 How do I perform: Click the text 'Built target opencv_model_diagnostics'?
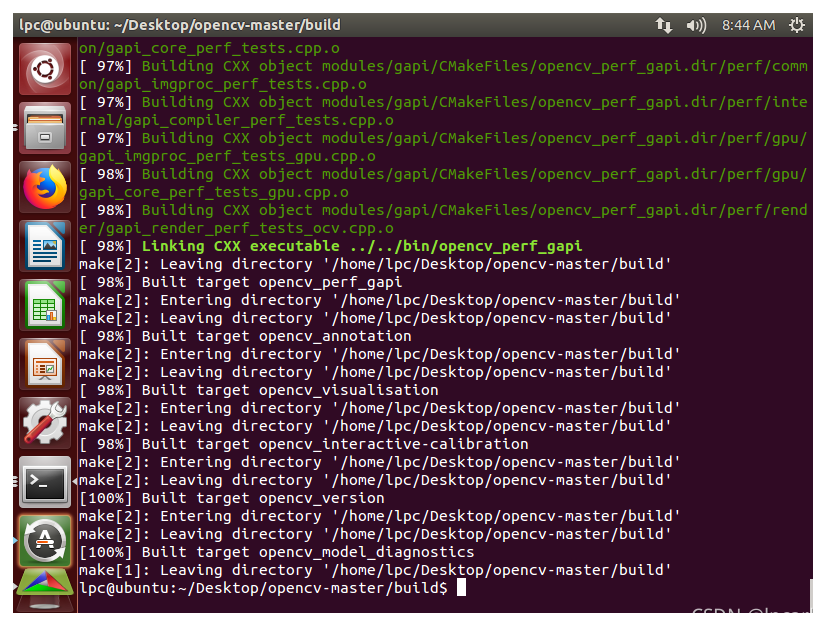[x=308, y=552]
